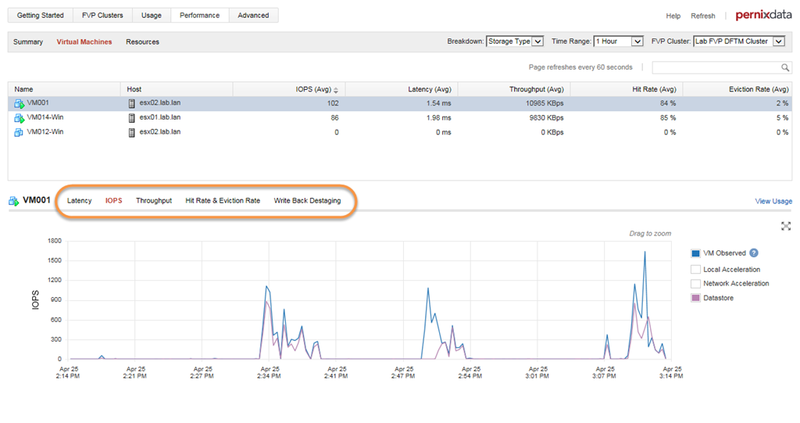Select the VM012-Win row name

coord(45,132)
